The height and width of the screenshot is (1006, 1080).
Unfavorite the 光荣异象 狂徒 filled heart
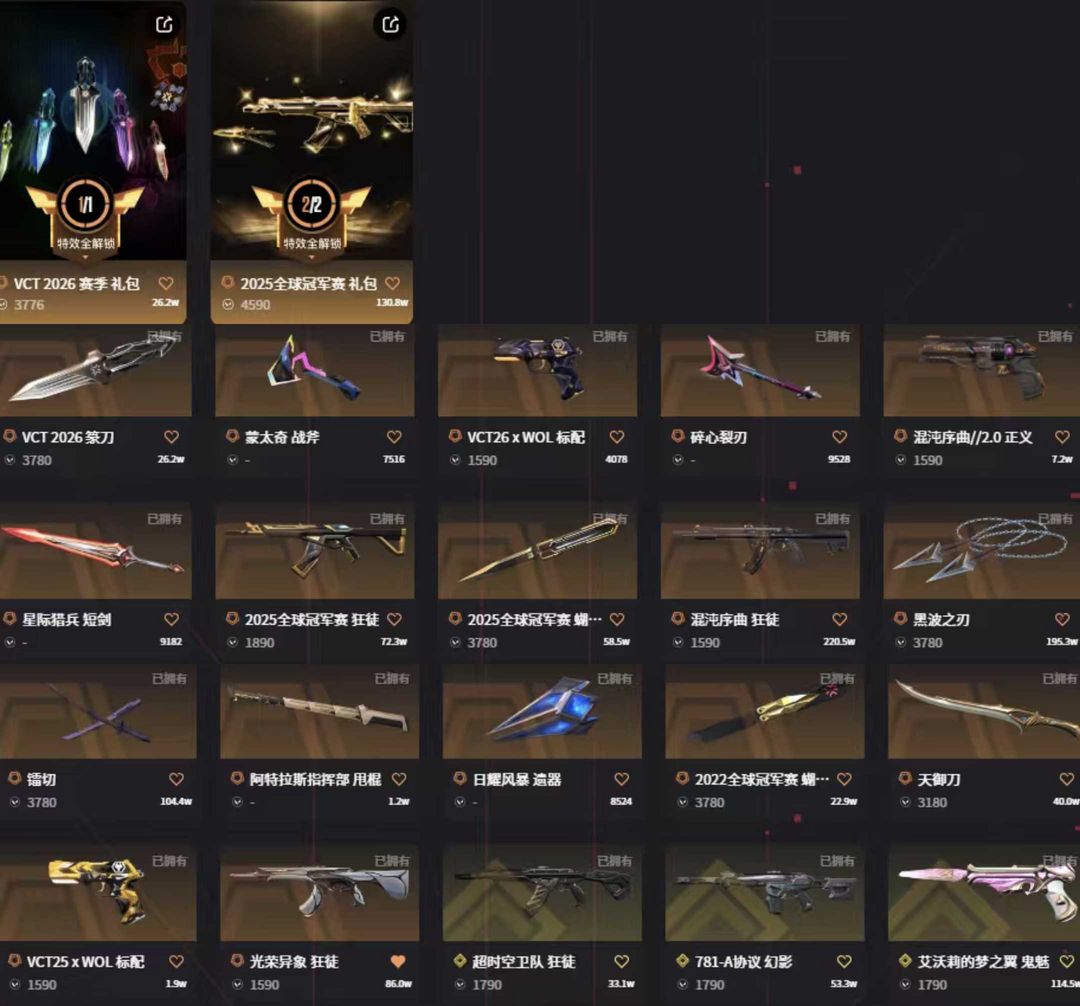398,961
